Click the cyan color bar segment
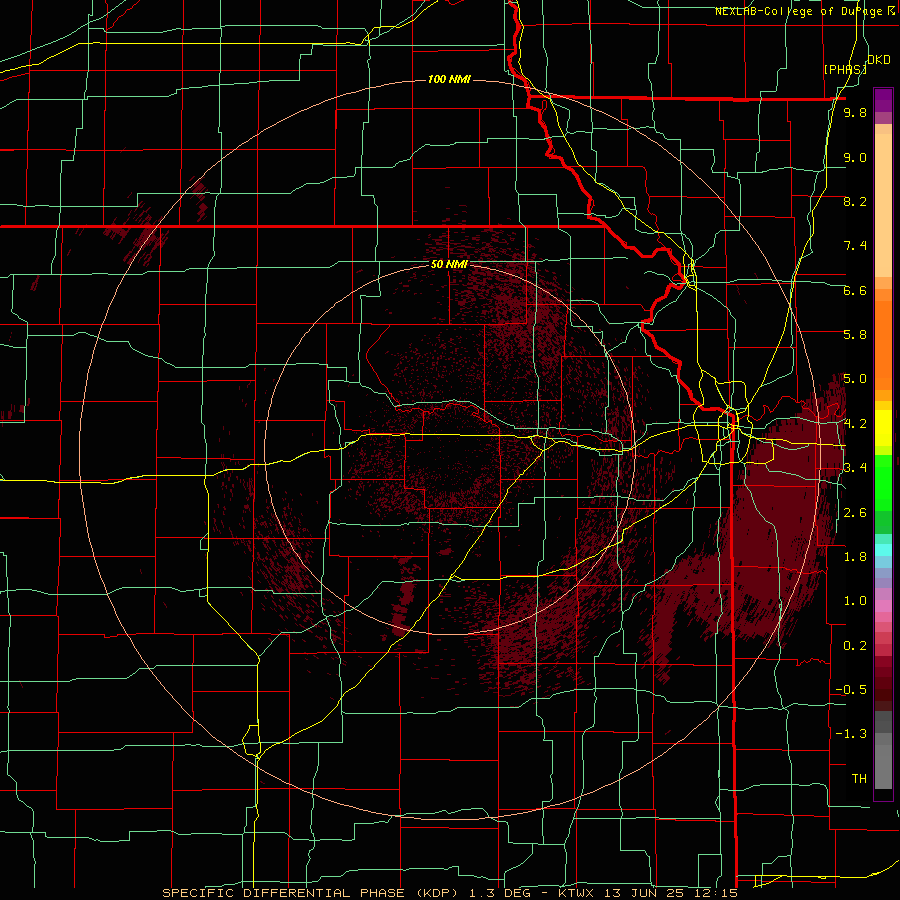The width and height of the screenshot is (900, 900). 883,550
